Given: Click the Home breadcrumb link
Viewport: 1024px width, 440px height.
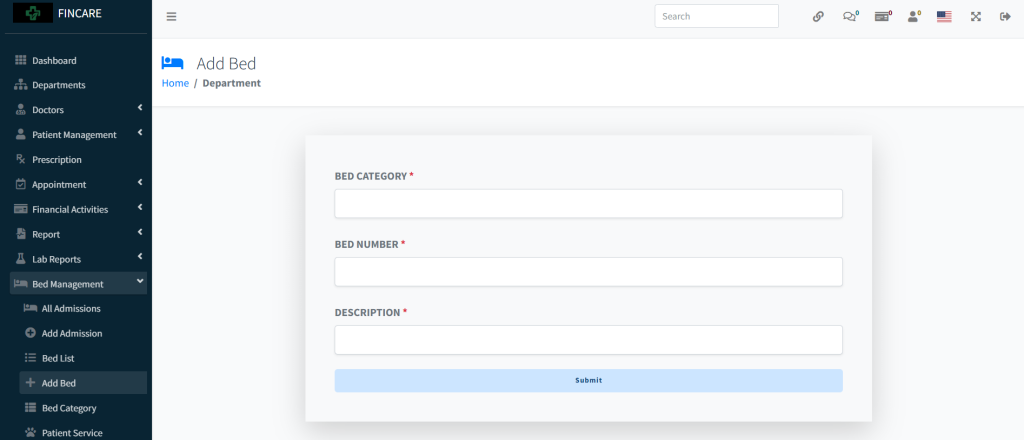Looking at the screenshot, I should [x=175, y=83].
